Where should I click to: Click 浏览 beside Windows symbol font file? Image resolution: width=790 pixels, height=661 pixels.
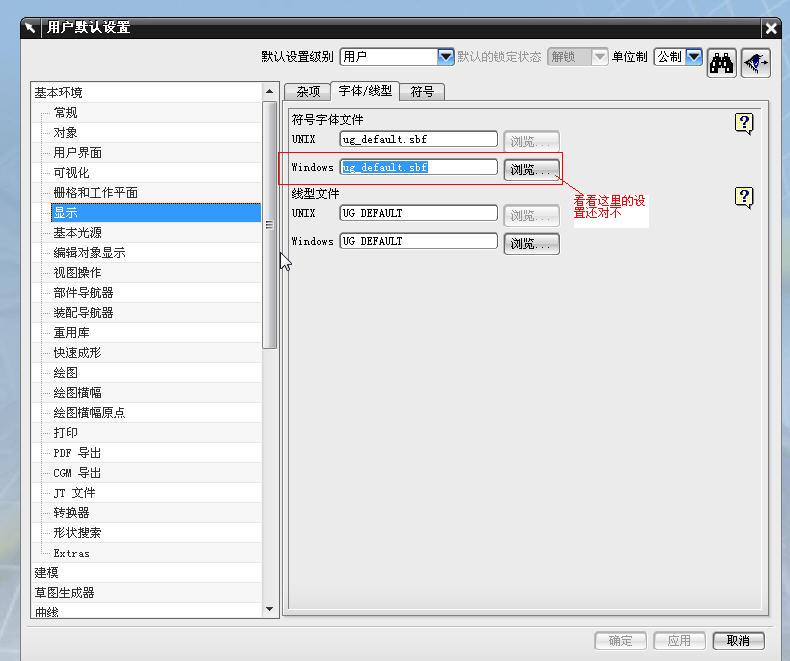pos(532,170)
